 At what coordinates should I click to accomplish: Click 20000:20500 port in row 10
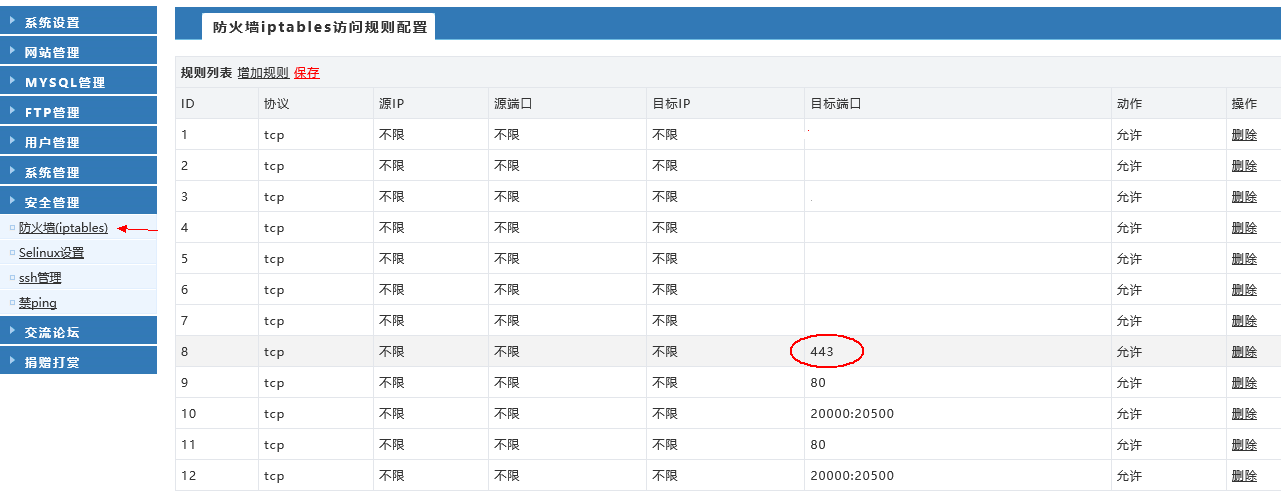(852, 413)
